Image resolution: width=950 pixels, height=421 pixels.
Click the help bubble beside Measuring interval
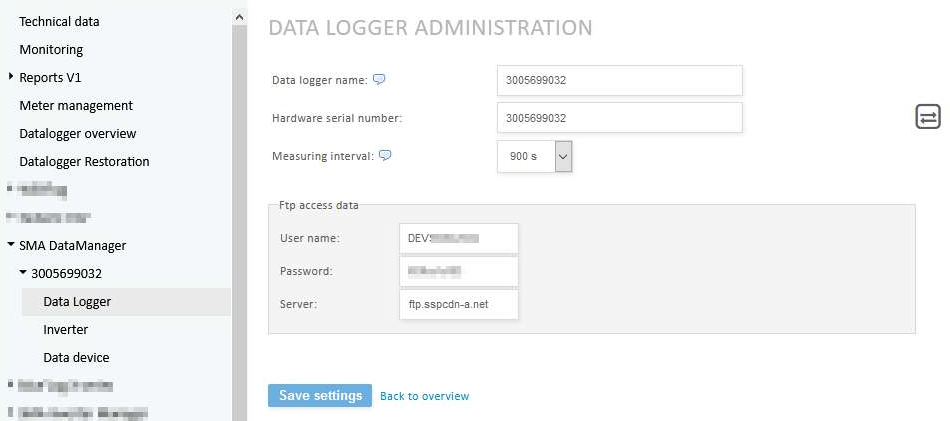[385, 156]
